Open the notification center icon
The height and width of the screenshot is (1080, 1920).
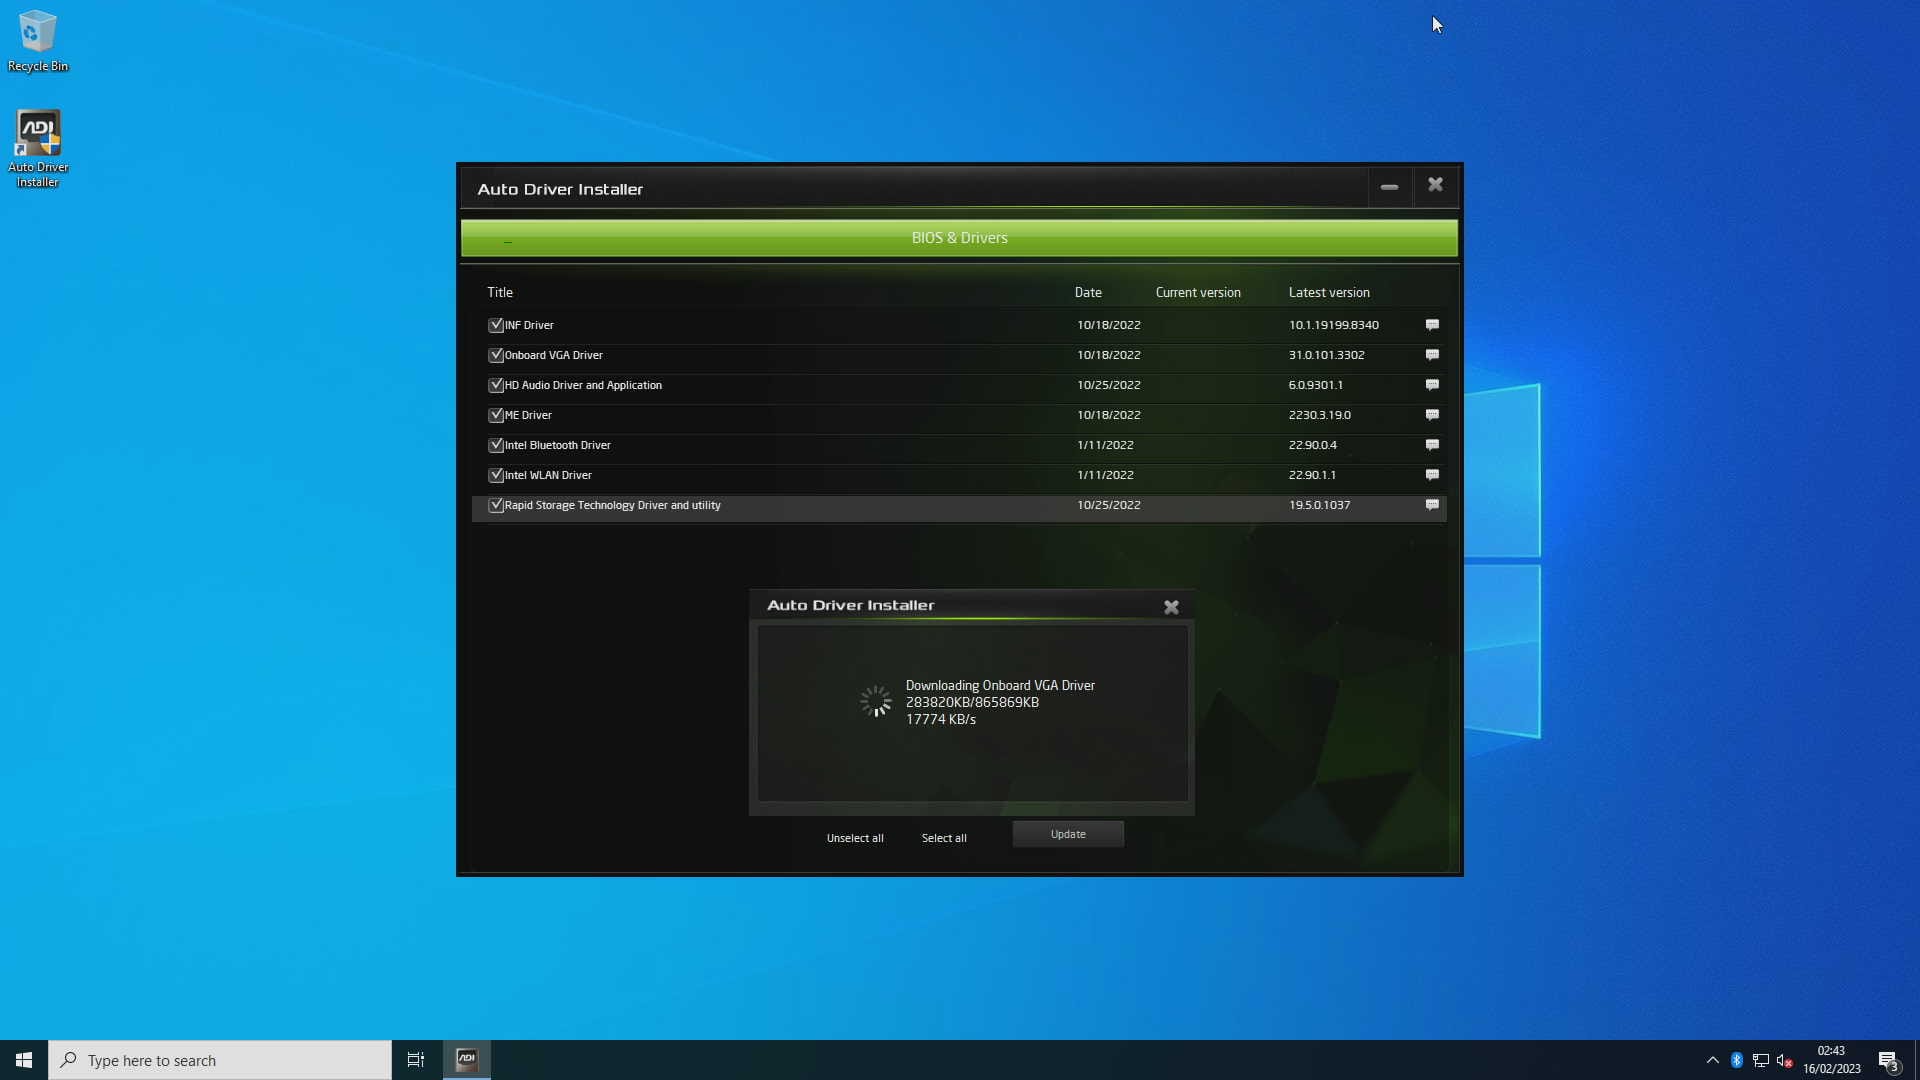click(x=1888, y=1060)
